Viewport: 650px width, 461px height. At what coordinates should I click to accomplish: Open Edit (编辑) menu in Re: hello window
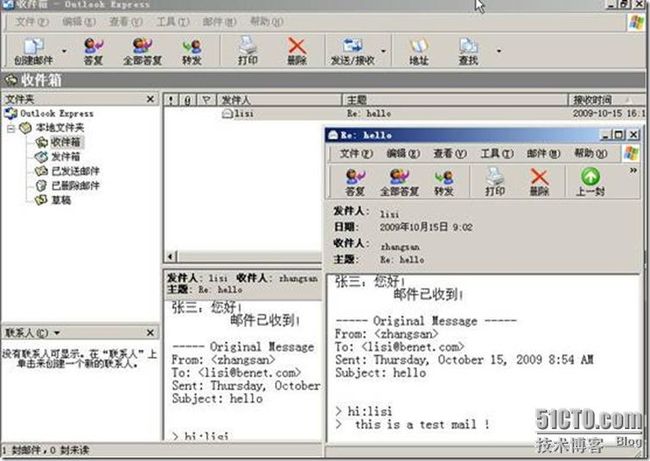tap(403, 154)
